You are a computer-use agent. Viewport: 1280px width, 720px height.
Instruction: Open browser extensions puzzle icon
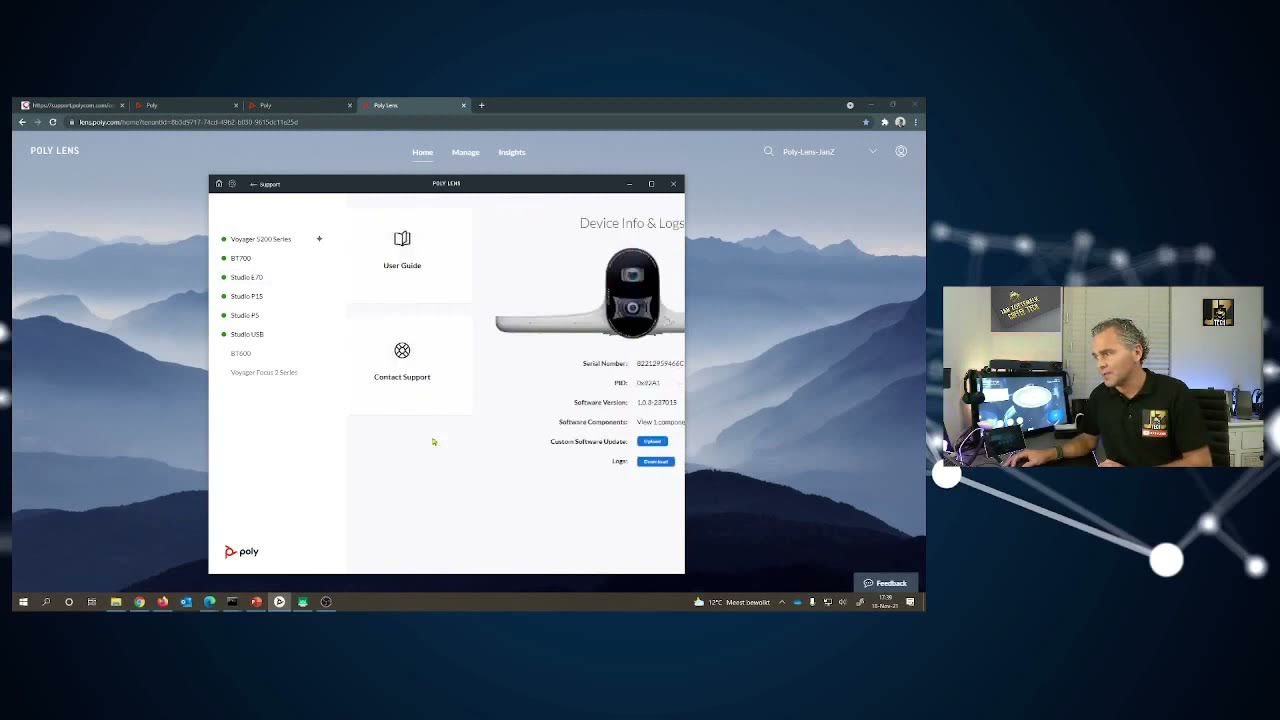pos(884,122)
